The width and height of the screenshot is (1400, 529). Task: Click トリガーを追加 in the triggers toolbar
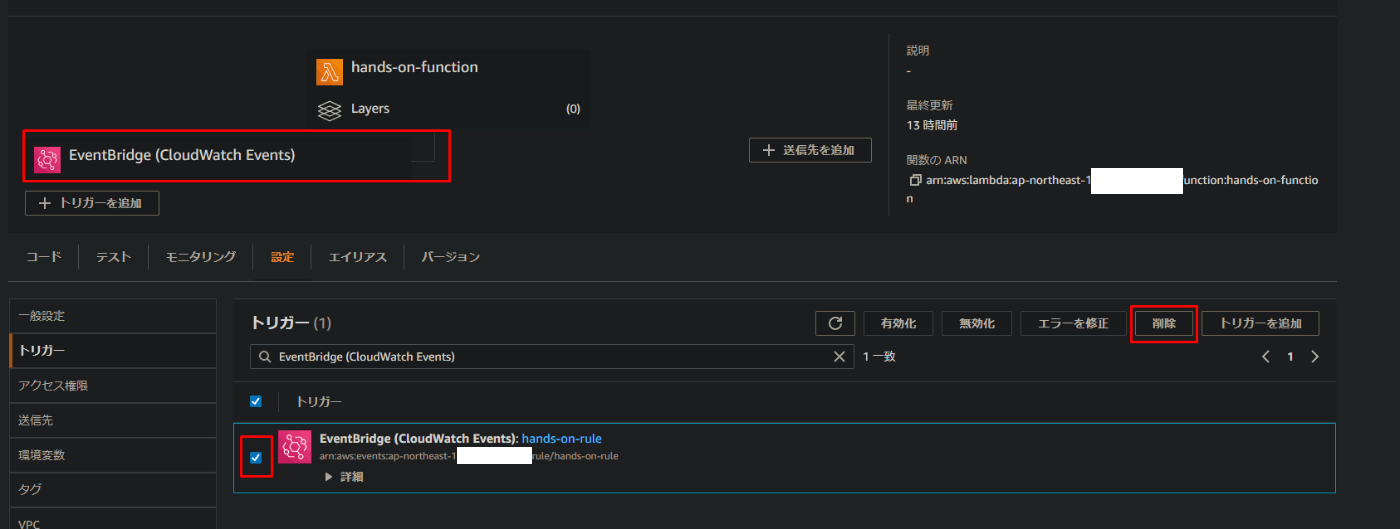coord(1260,323)
